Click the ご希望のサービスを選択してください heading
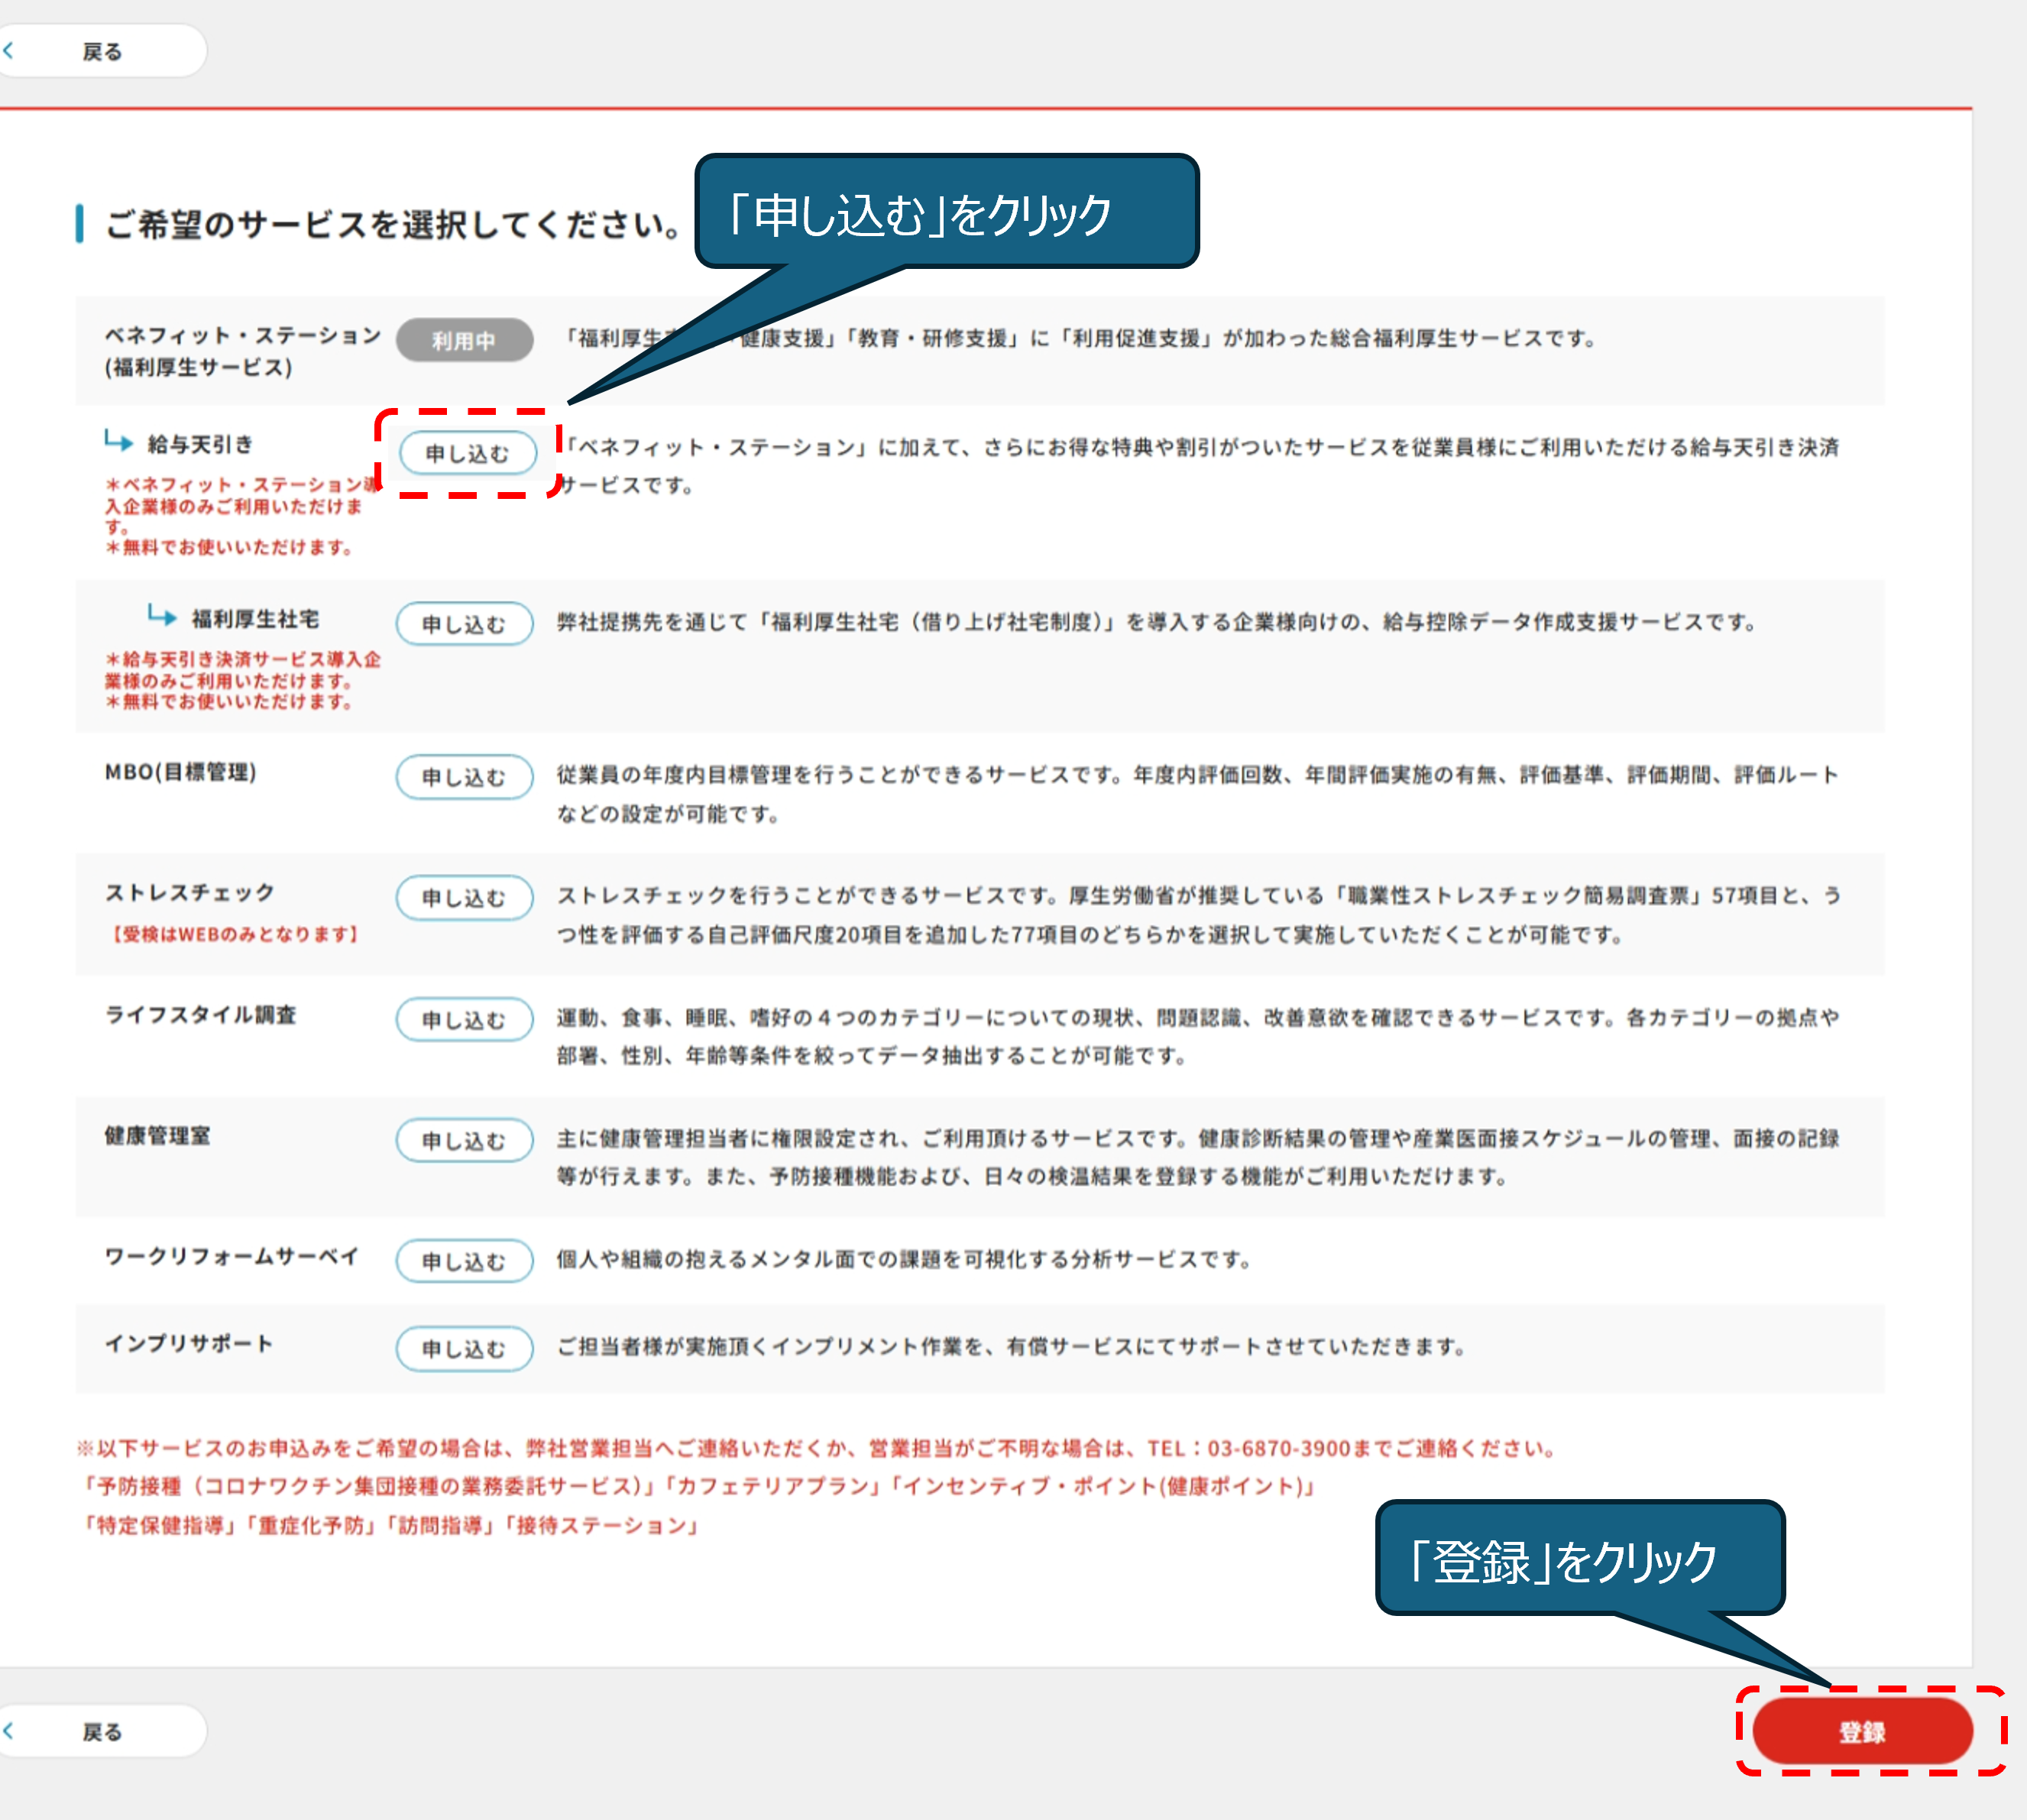This screenshot has height=1820, width=2027. click(392, 224)
